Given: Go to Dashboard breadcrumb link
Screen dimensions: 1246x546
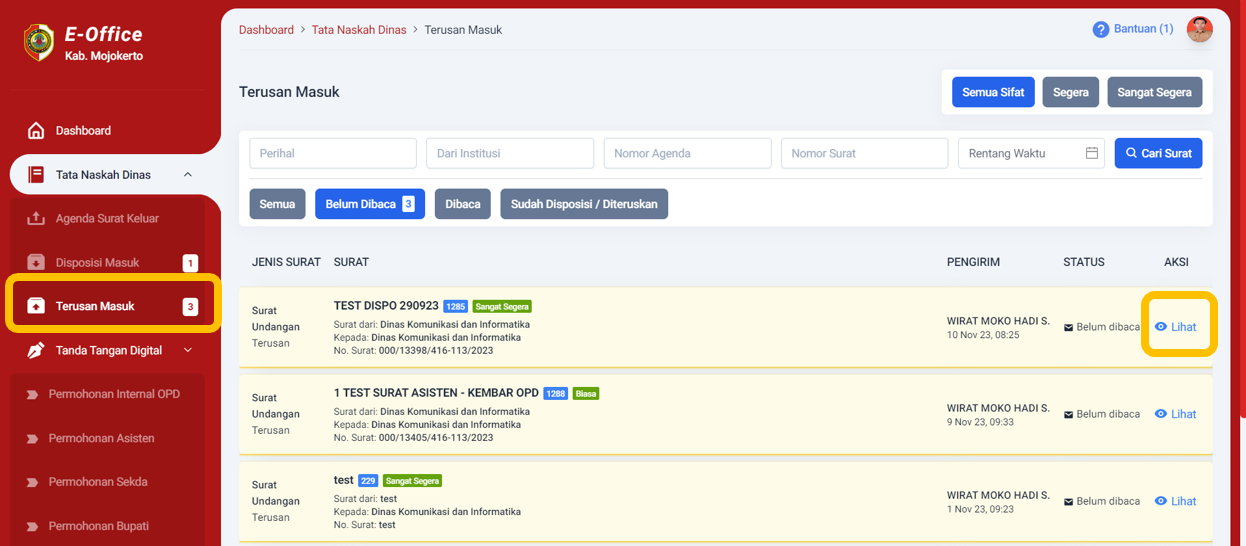Looking at the screenshot, I should 266,30.
